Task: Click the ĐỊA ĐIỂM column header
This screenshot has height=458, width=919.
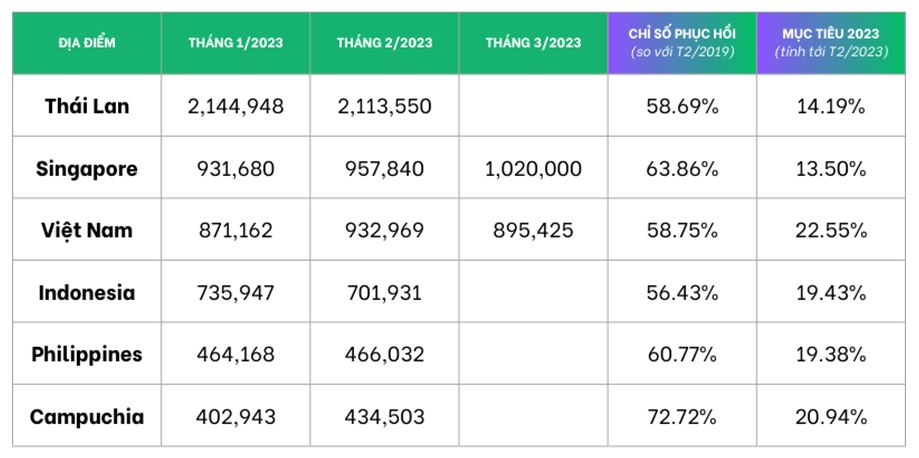Action: [x=87, y=43]
